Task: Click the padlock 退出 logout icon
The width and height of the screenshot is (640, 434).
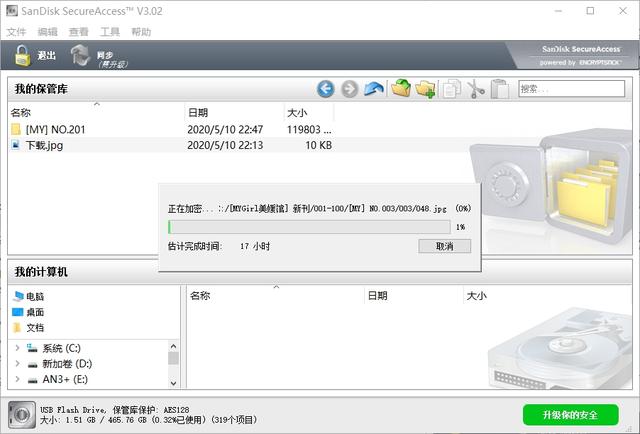Action: (22, 56)
